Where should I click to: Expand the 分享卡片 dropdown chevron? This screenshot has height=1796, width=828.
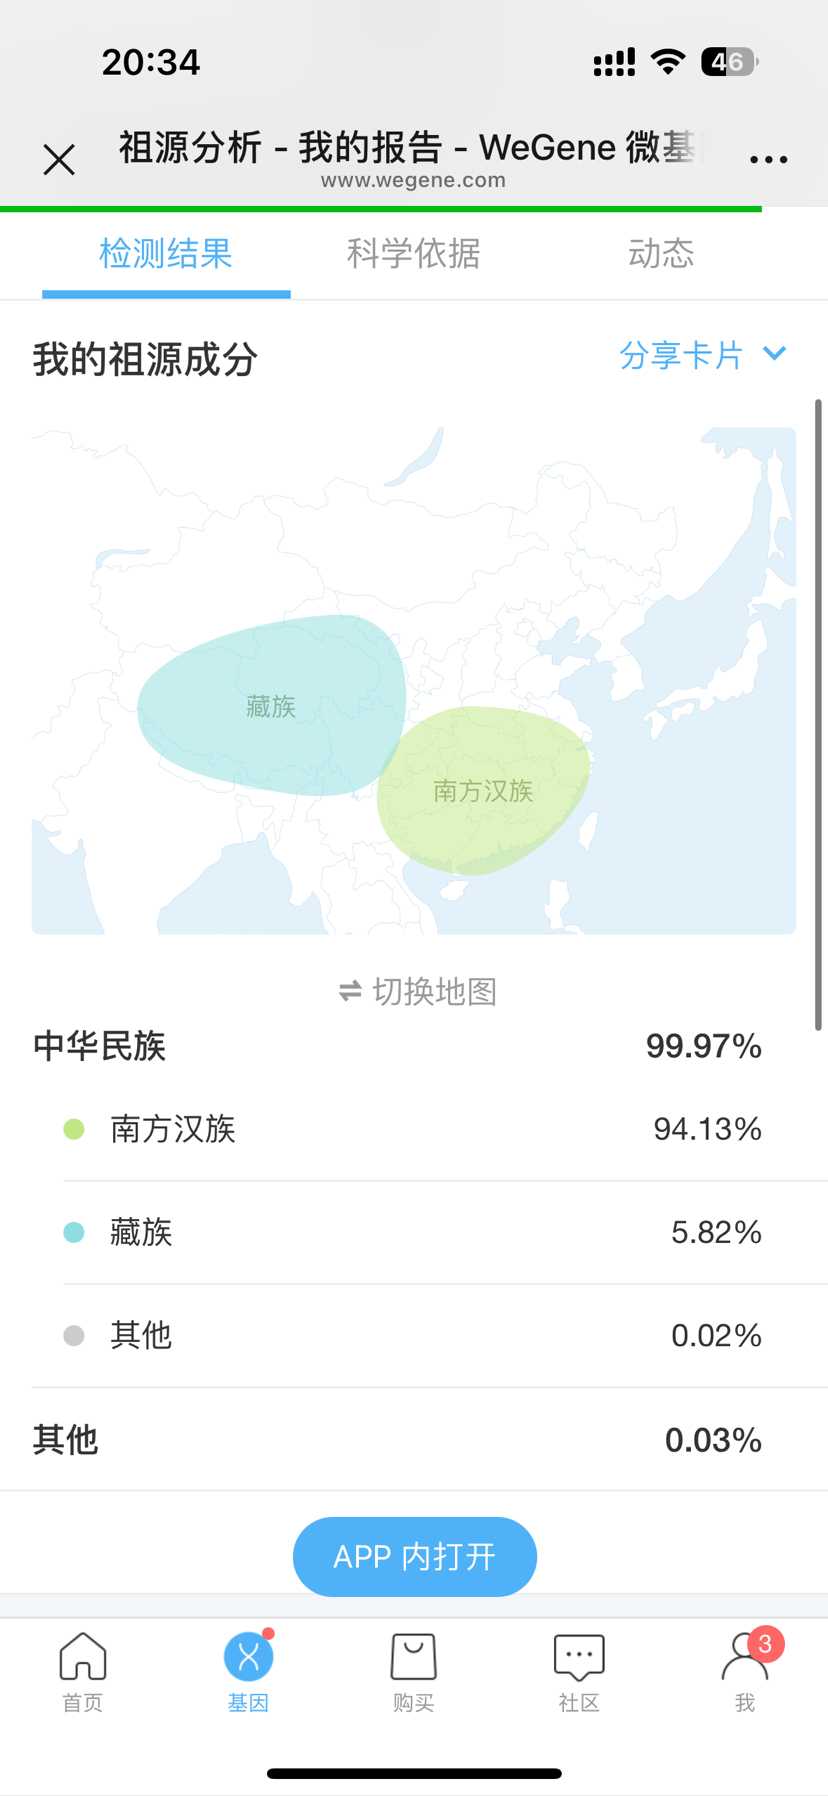tap(774, 354)
